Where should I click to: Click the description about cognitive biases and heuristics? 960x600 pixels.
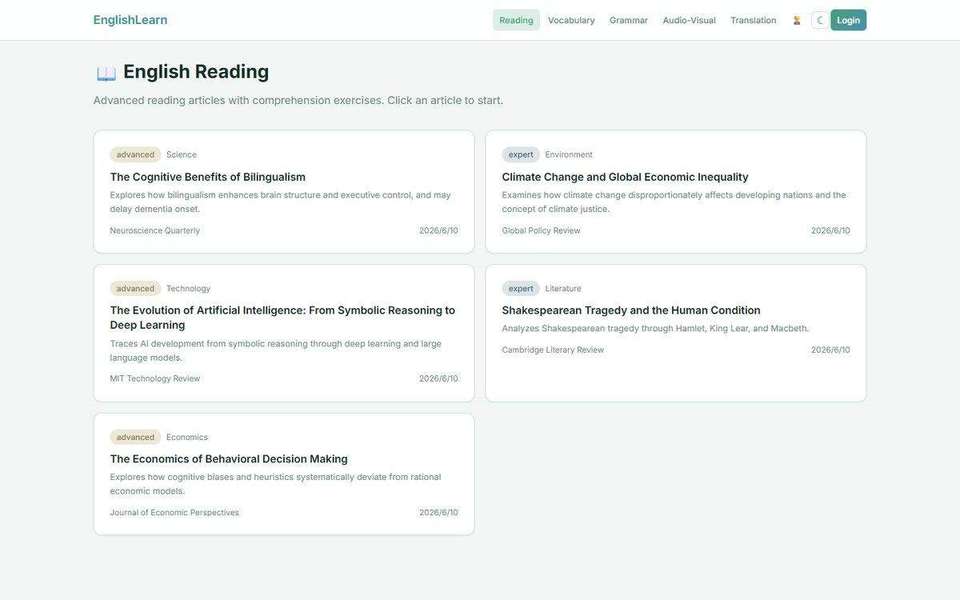276,484
